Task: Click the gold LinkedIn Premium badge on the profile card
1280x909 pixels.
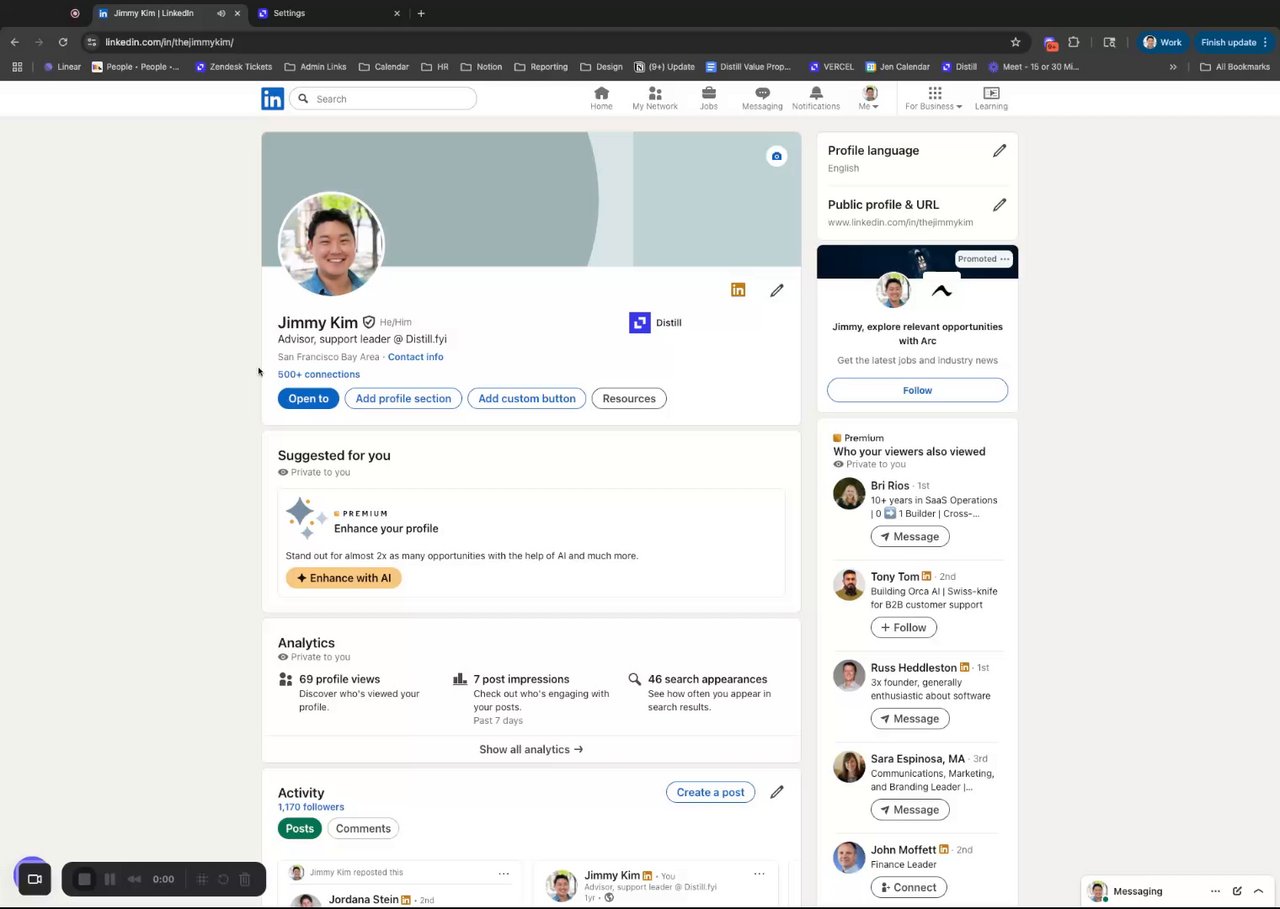Action: pos(738,290)
